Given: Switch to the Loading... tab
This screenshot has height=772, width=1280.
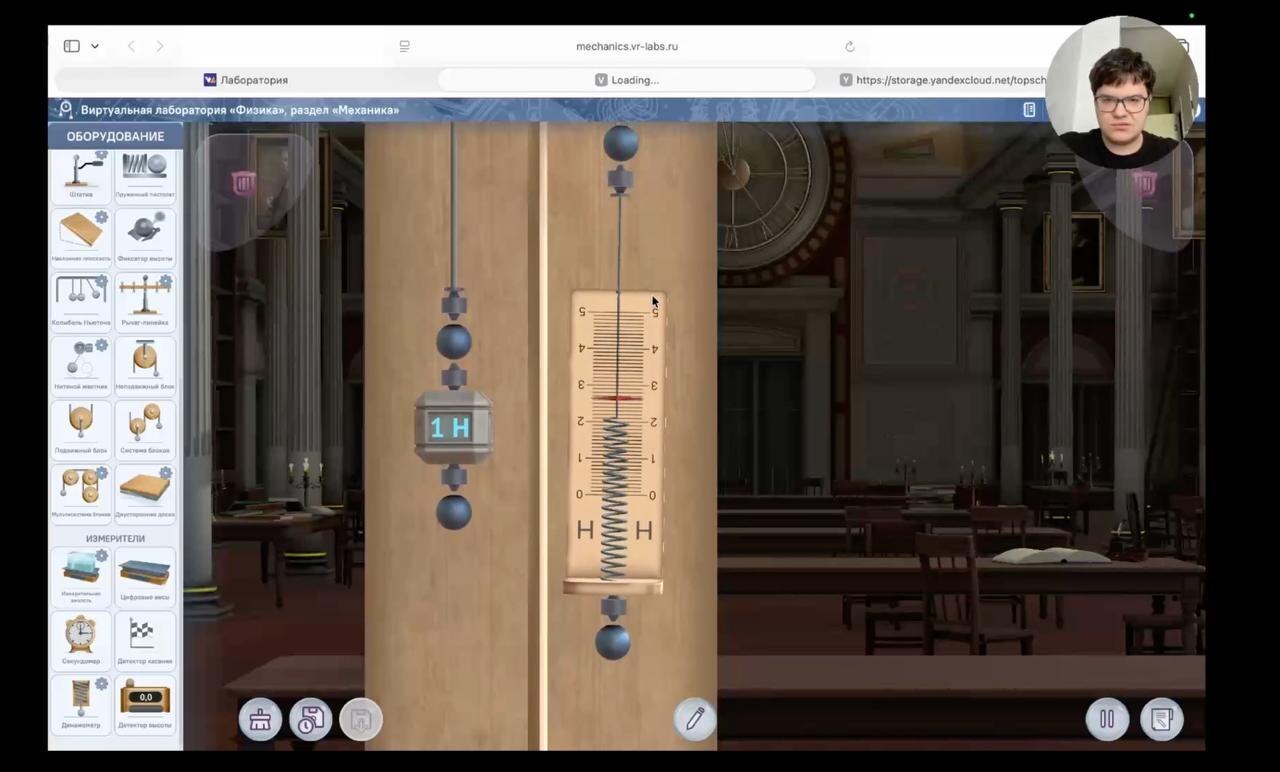Looking at the screenshot, I should [x=627, y=80].
